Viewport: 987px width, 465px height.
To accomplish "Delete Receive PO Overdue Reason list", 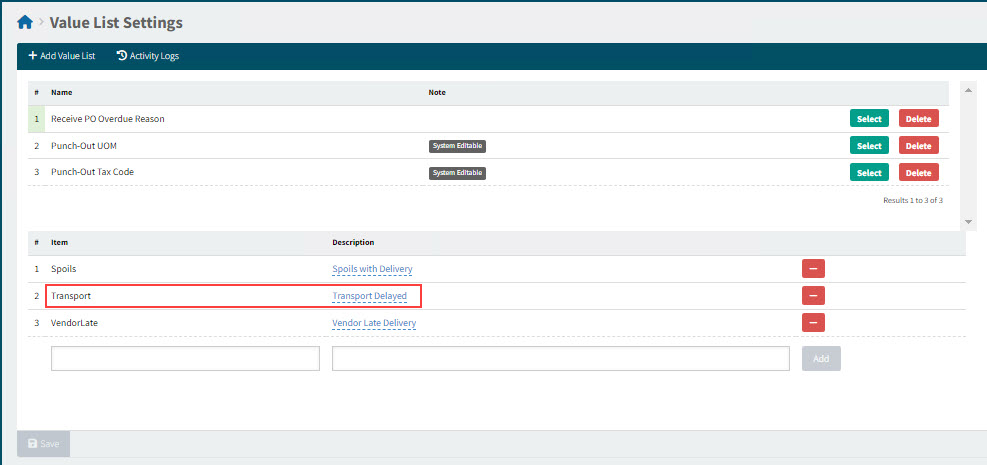I will pyautogui.click(x=918, y=119).
